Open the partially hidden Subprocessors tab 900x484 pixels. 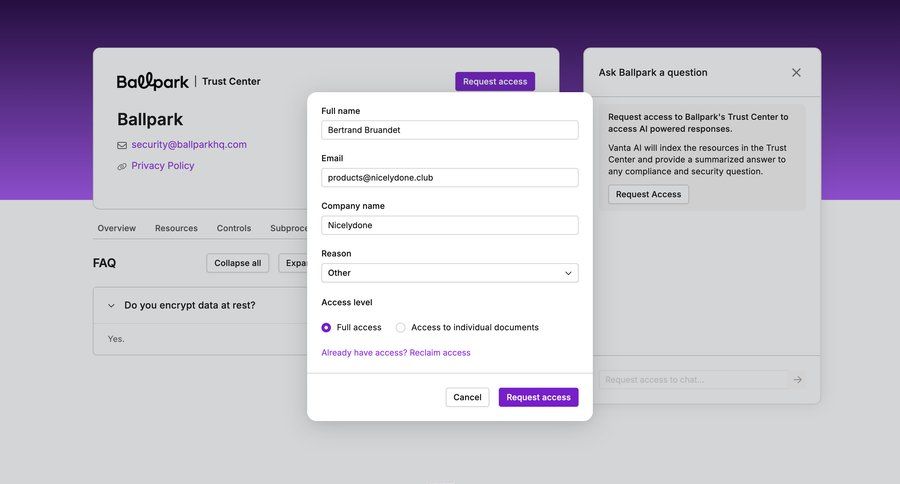[x=289, y=228]
